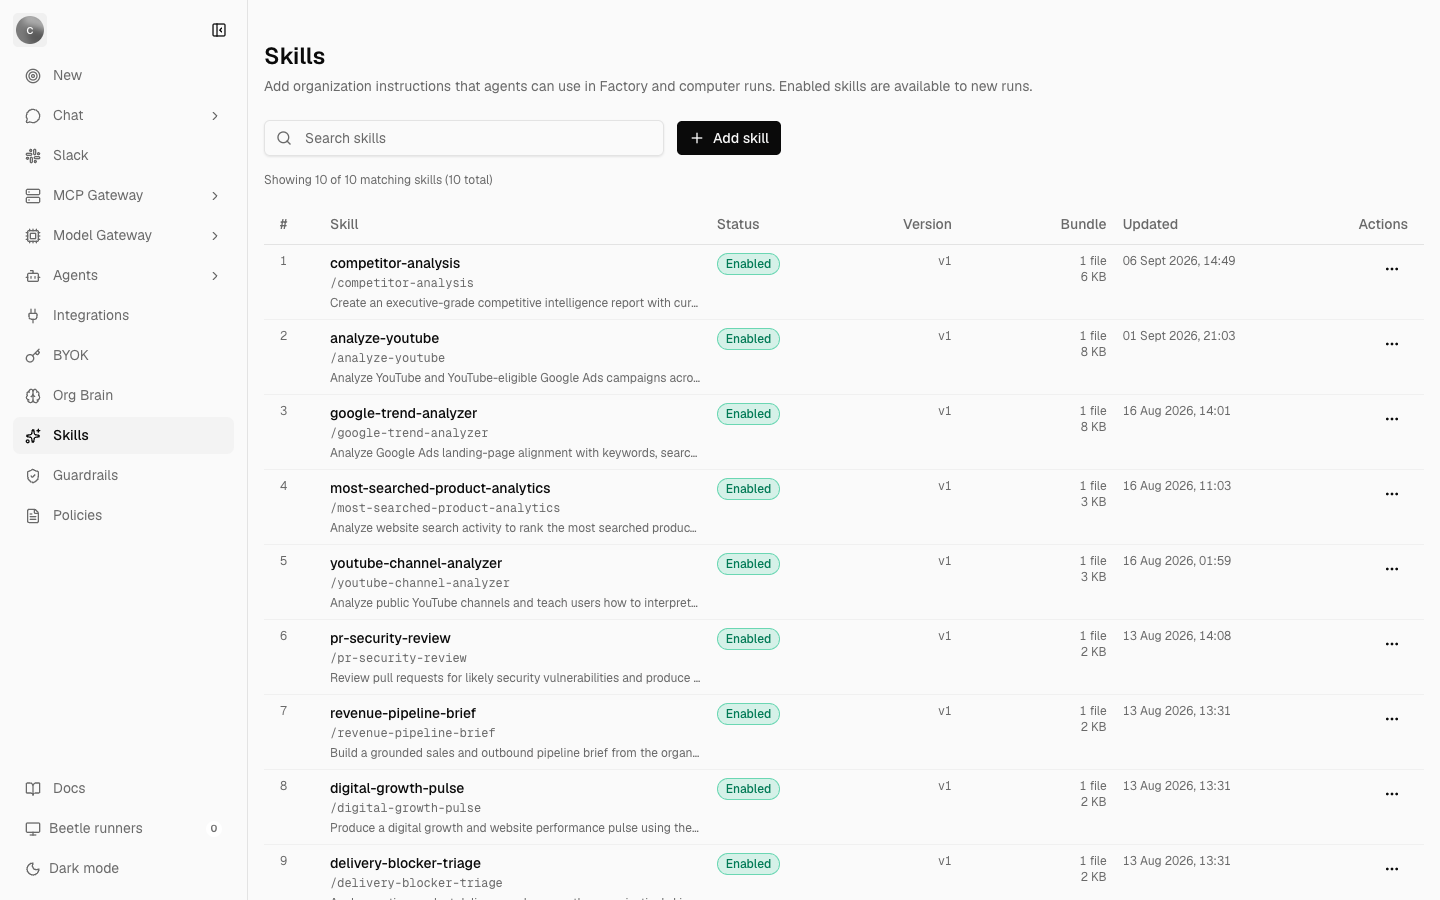The image size is (1440, 900).
Task: Click the Updated column header
Action: [x=1150, y=224]
